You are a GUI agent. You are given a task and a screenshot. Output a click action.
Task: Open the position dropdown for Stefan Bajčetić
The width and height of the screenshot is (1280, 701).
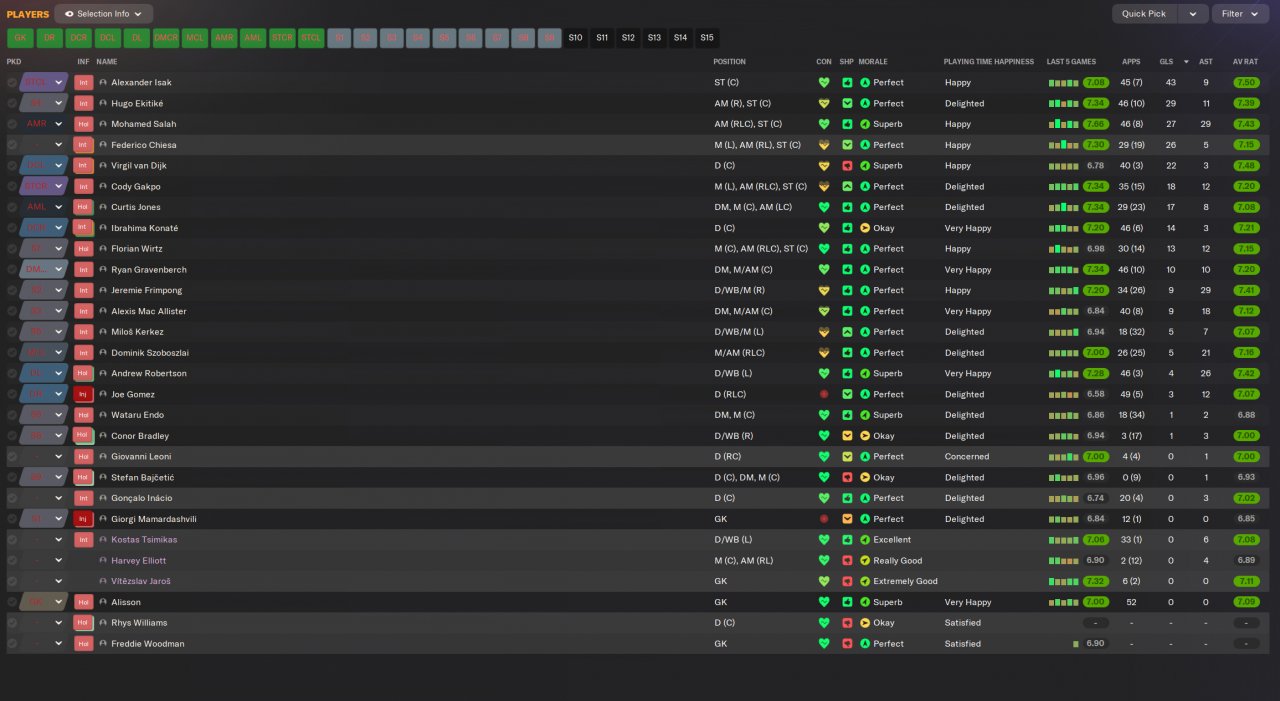tap(59, 478)
